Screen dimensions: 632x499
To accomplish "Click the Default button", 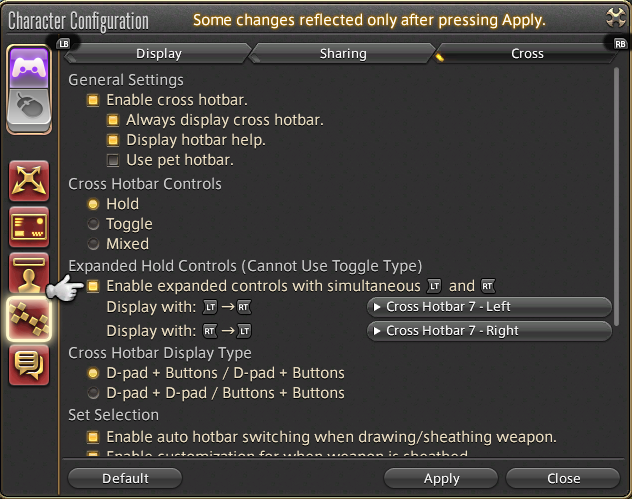I will (x=125, y=478).
